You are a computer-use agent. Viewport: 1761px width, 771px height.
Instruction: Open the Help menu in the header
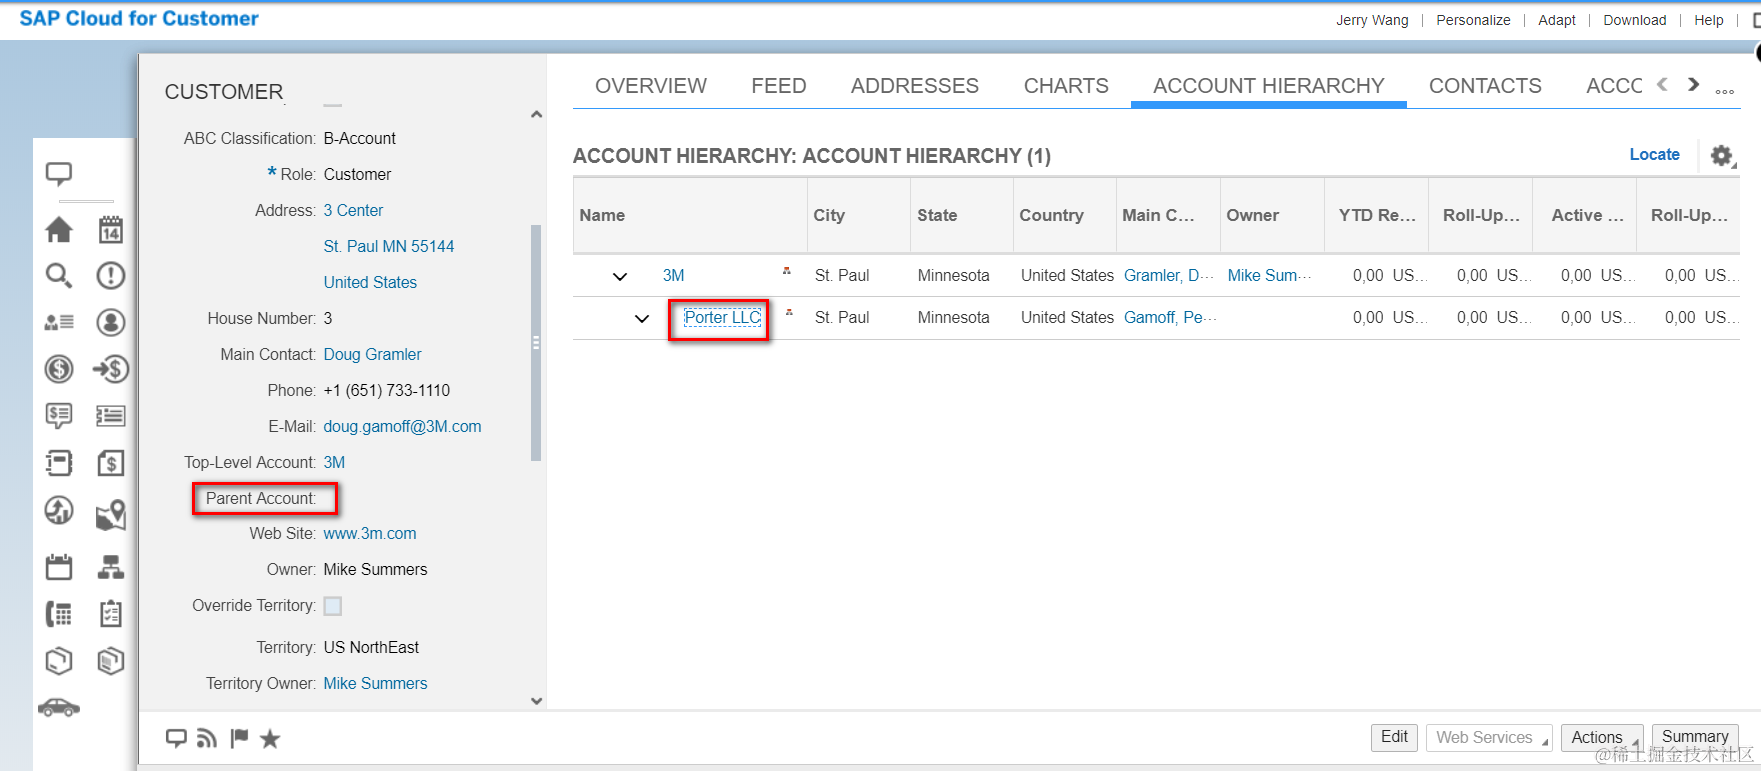[1708, 20]
